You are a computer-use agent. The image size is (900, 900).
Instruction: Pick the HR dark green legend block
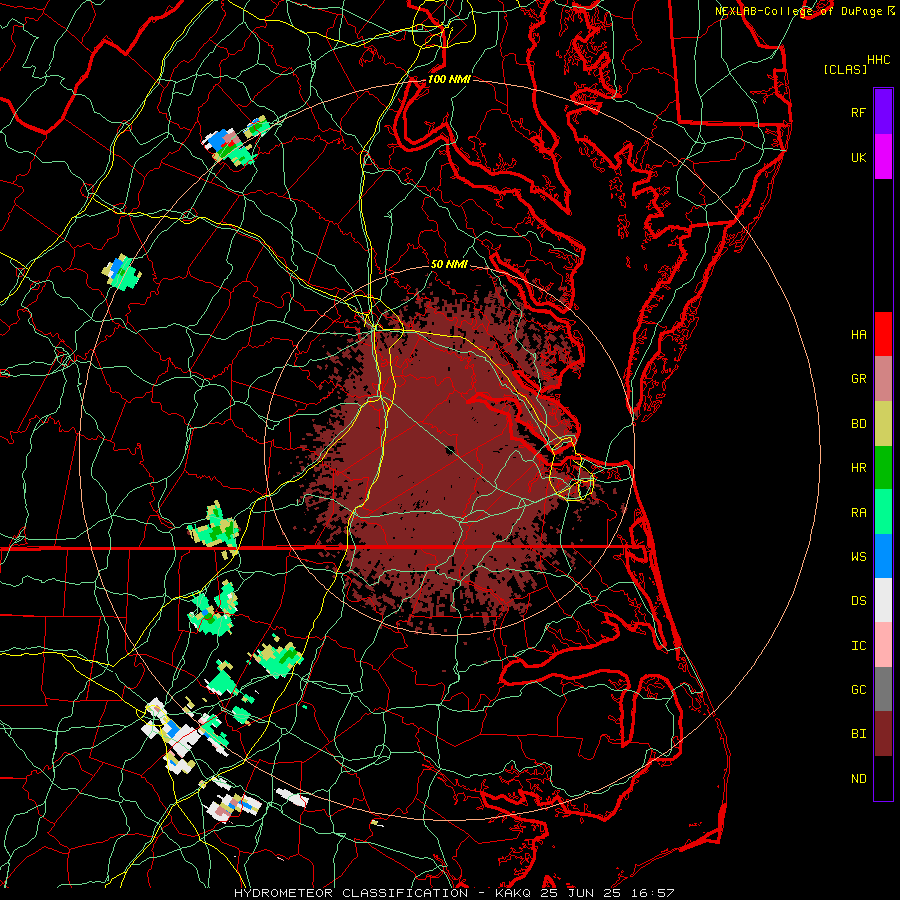883,467
